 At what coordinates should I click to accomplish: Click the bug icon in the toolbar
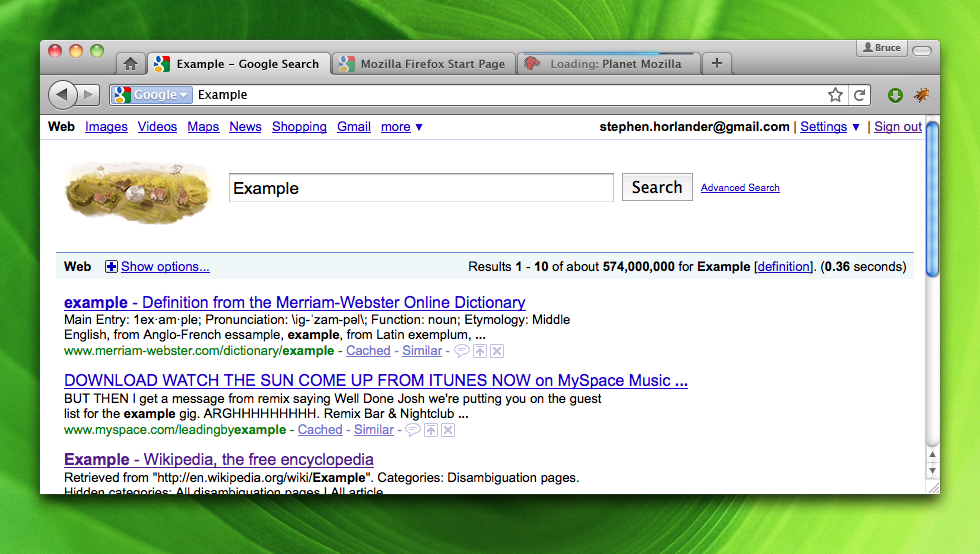tap(921, 95)
